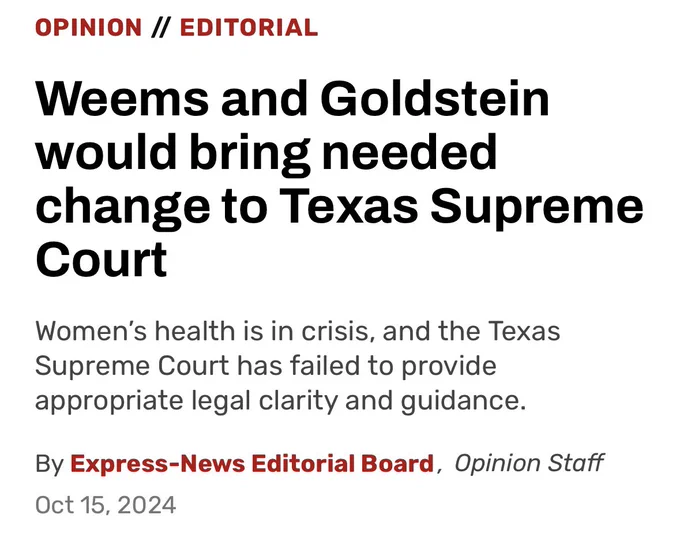
Task: Click "would bring needed" headline line
Action: (266, 154)
